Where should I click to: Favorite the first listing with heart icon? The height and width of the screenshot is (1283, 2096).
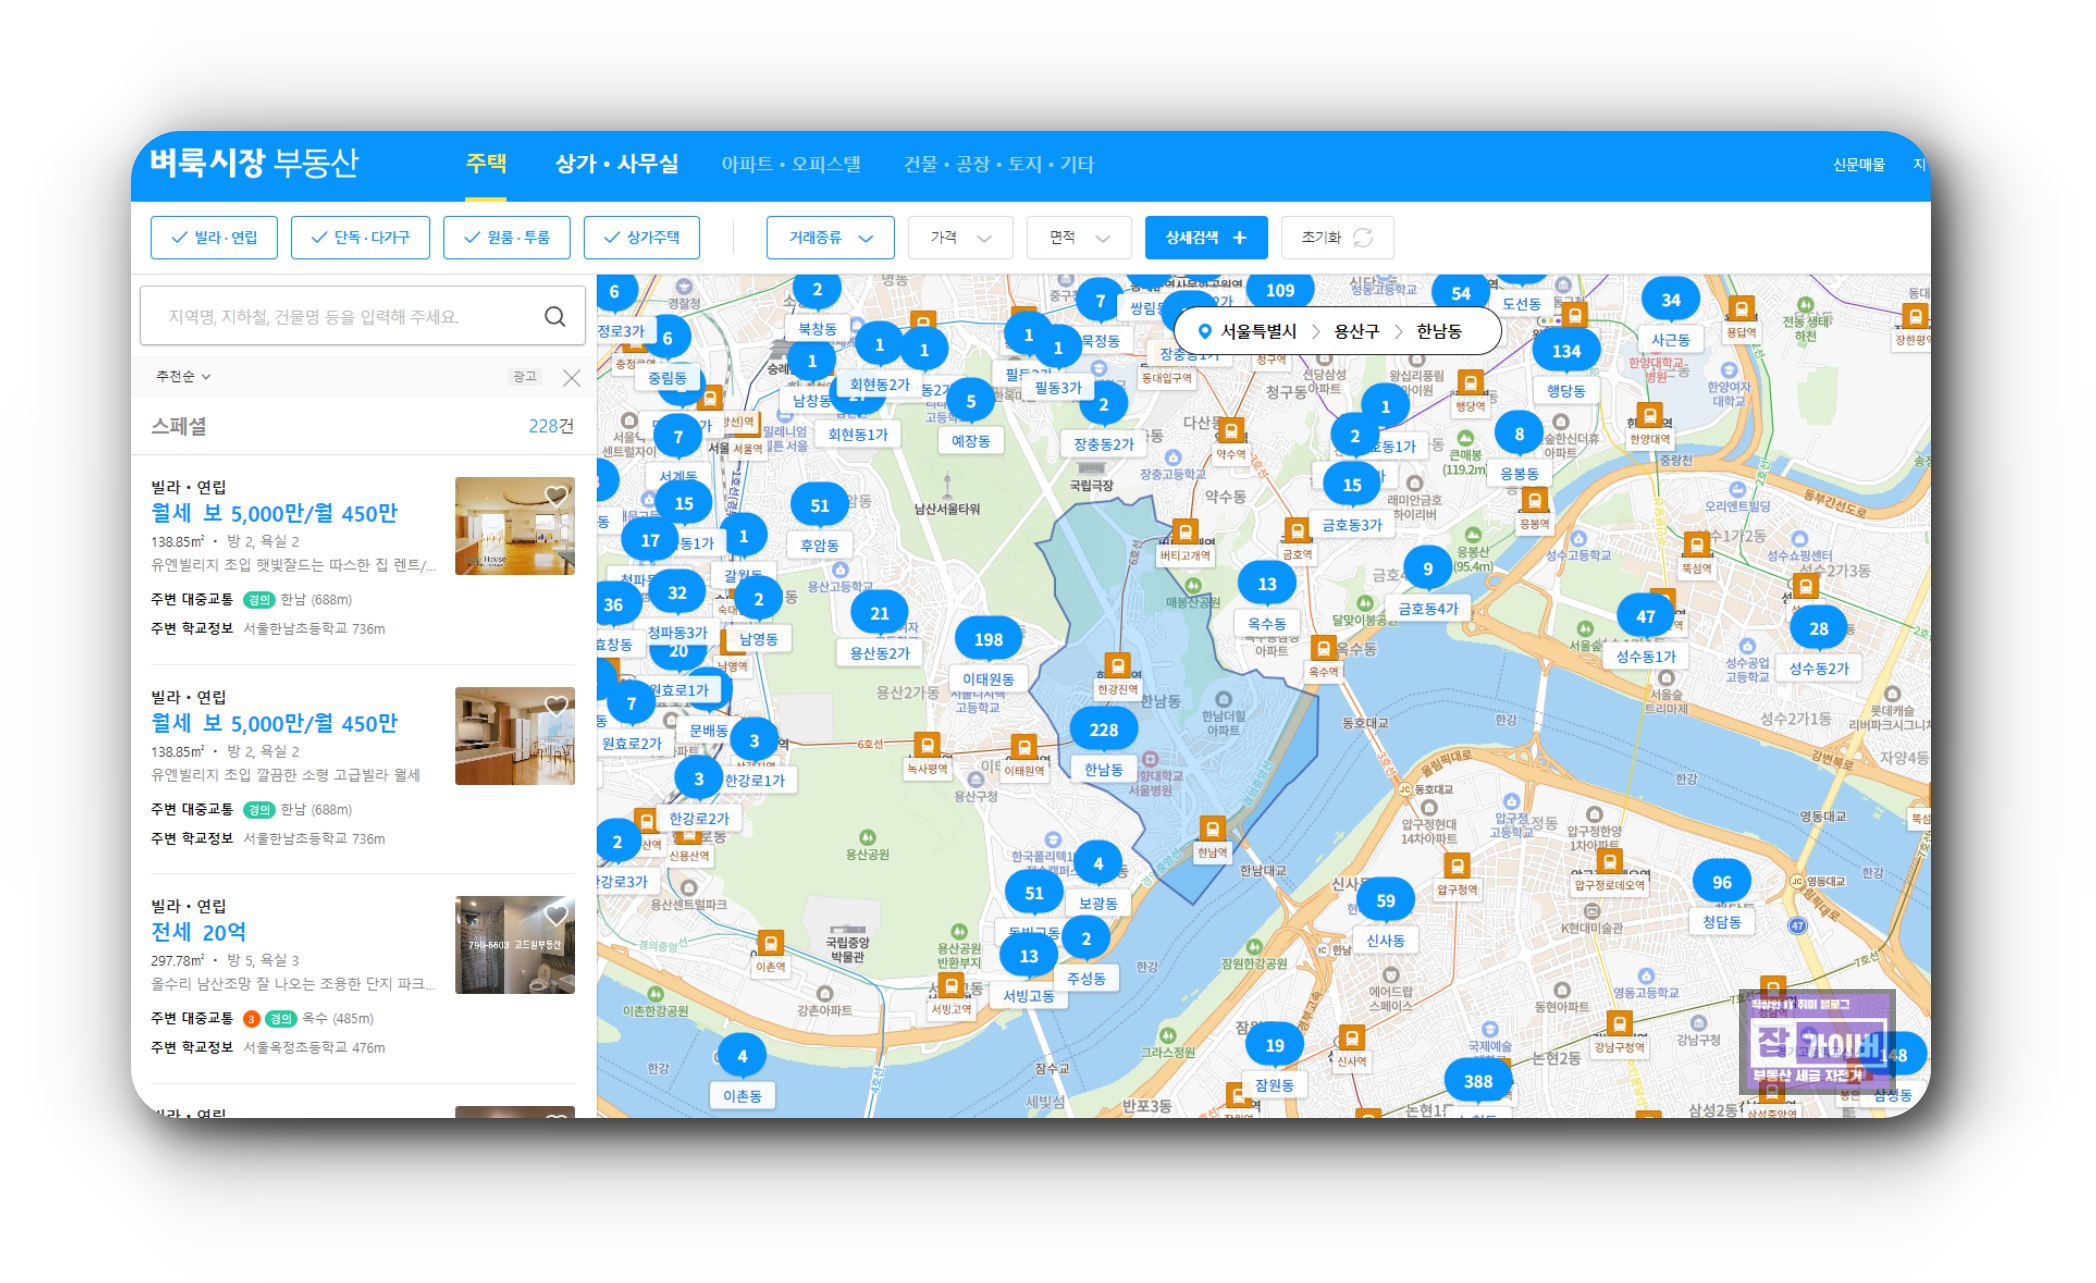[556, 495]
